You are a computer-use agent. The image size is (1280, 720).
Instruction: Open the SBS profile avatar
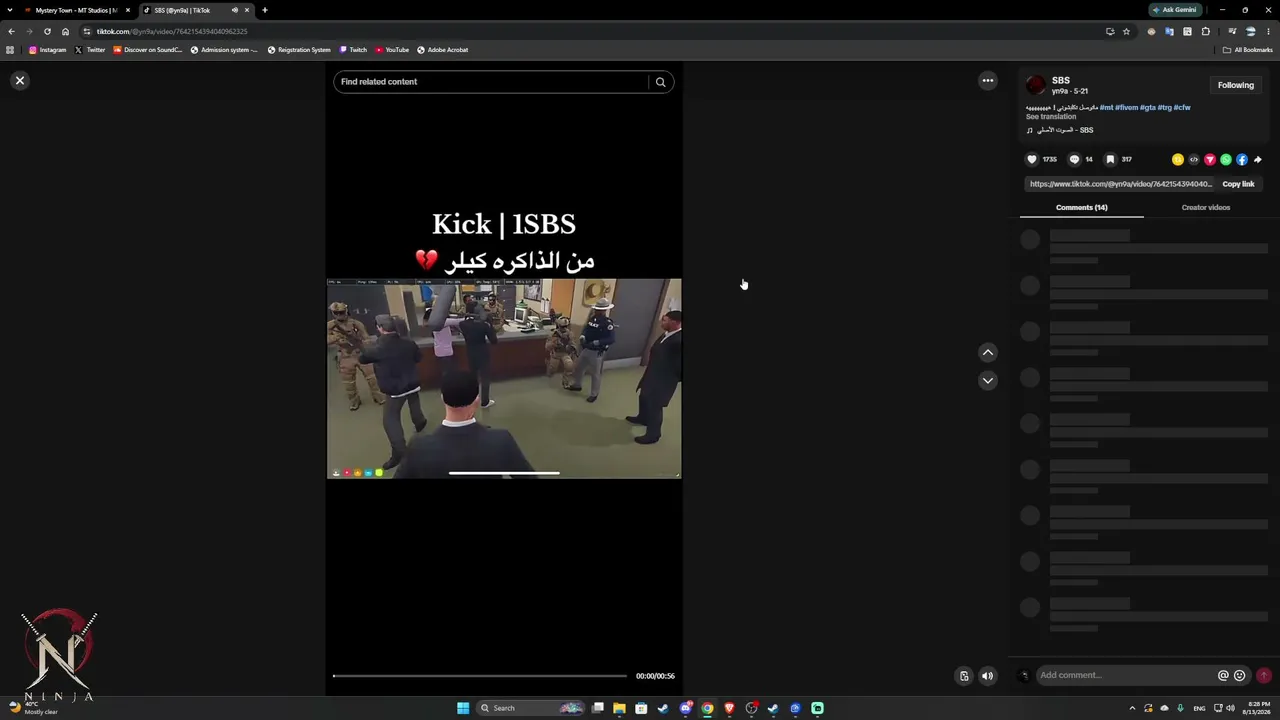click(x=1036, y=85)
